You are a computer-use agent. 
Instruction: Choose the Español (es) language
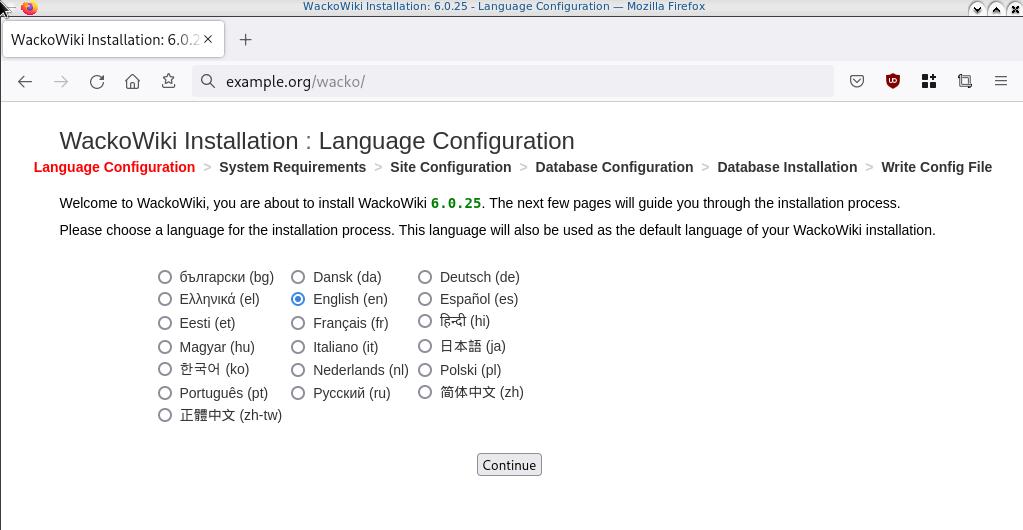pyautogui.click(x=425, y=299)
